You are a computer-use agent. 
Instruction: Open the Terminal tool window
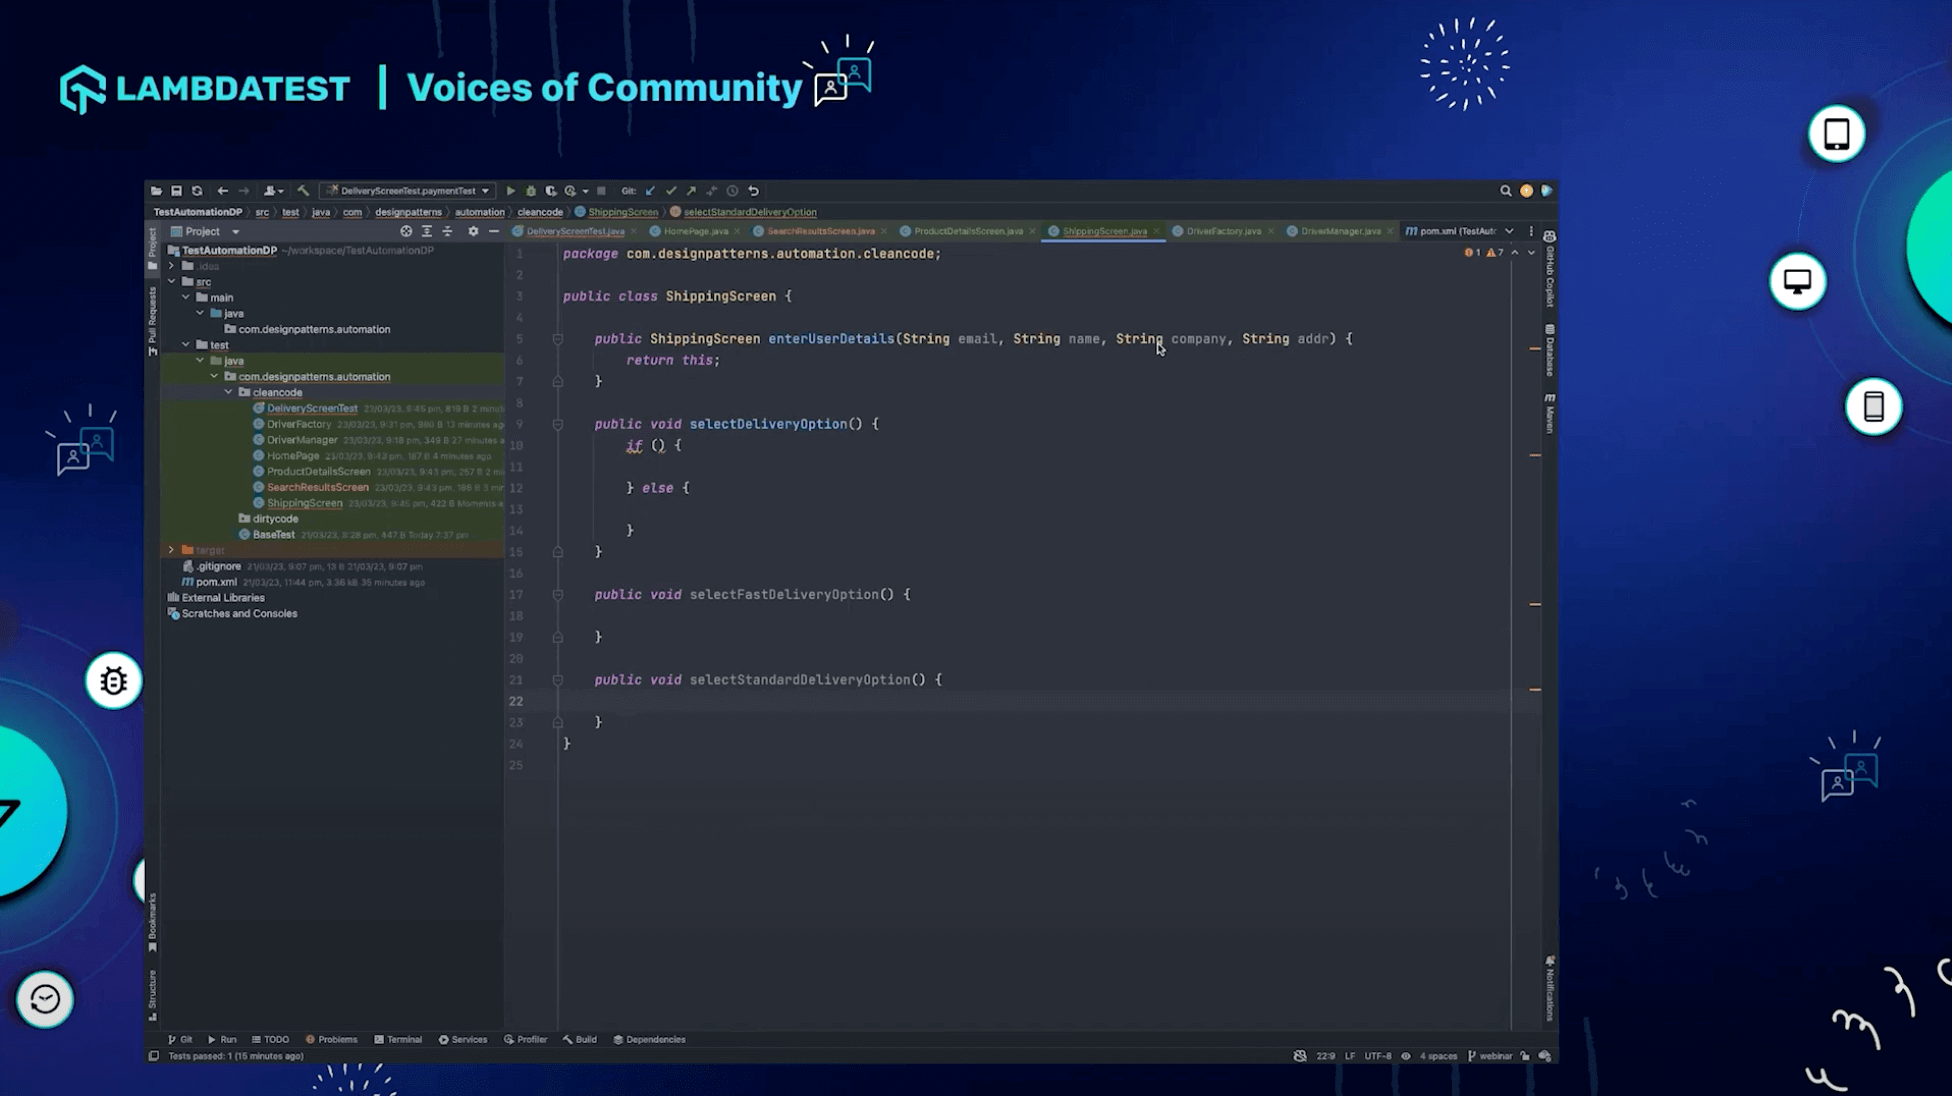click(398, 1039)
